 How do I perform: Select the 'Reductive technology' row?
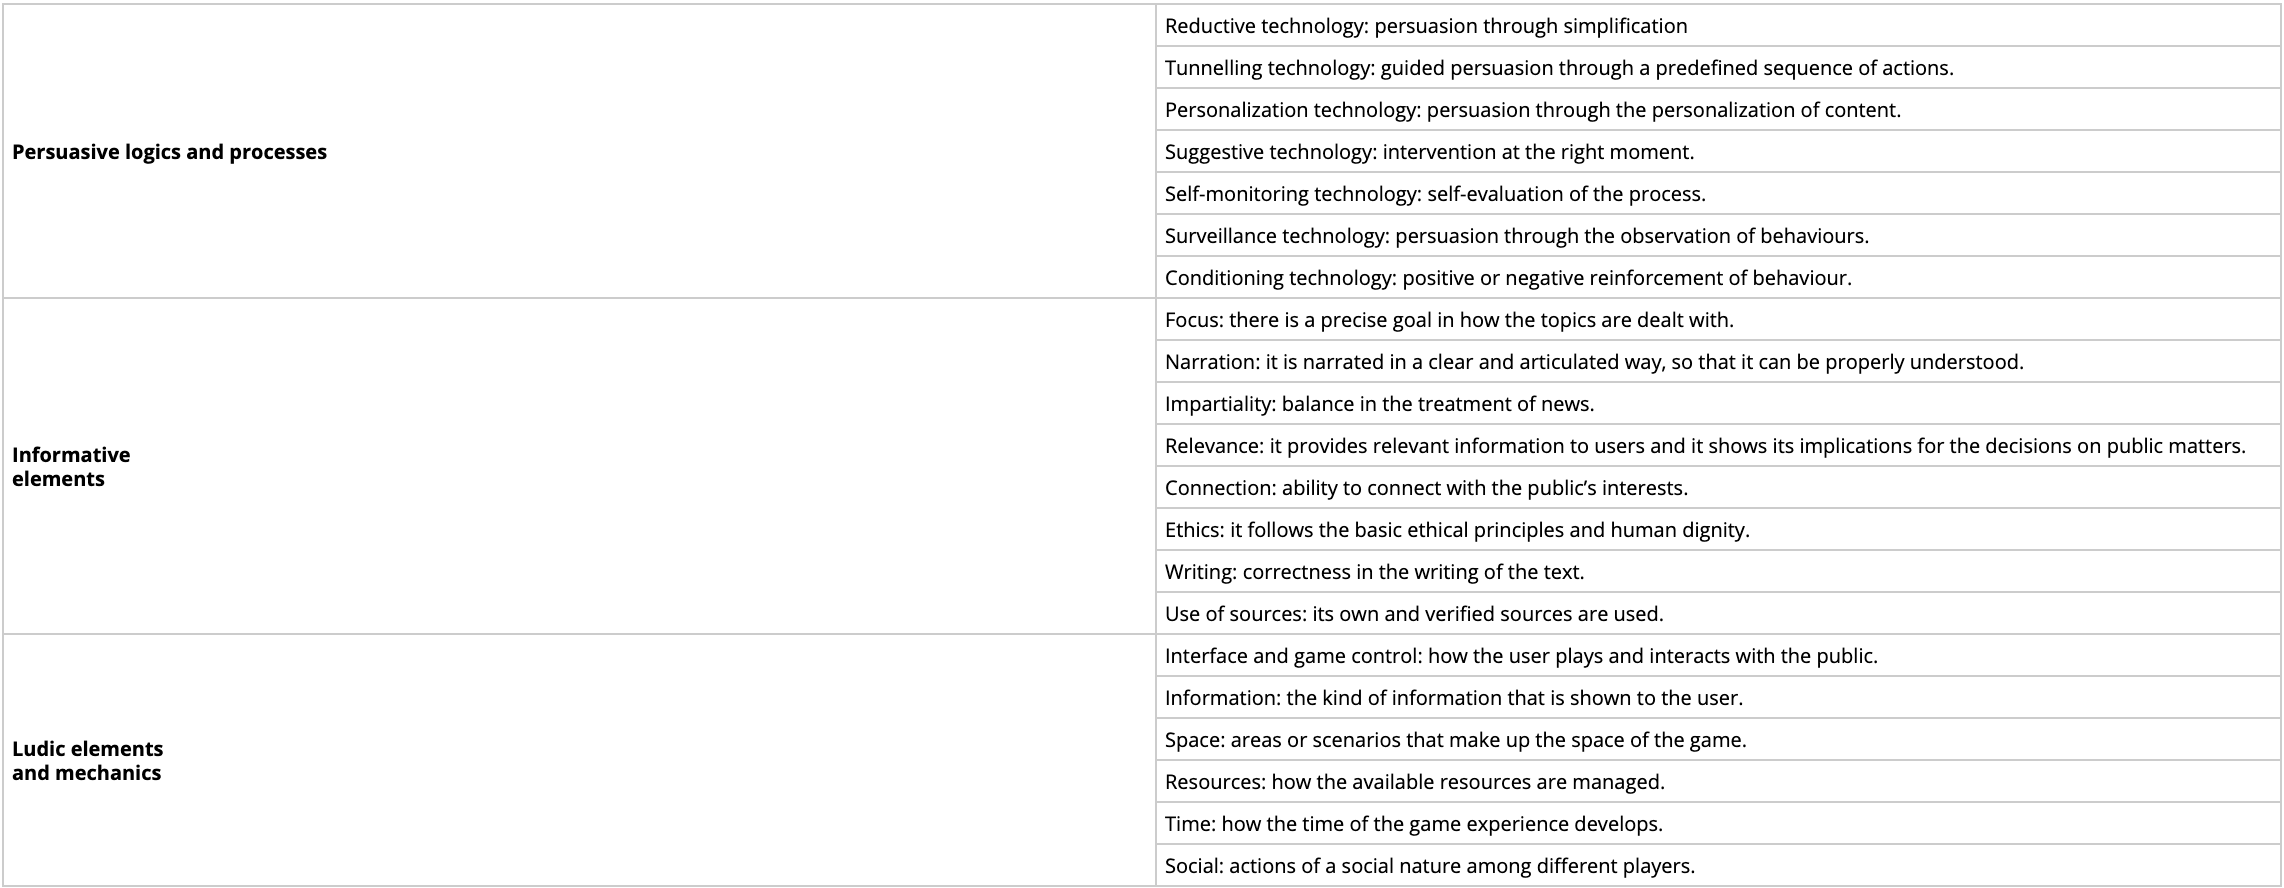1426,26
